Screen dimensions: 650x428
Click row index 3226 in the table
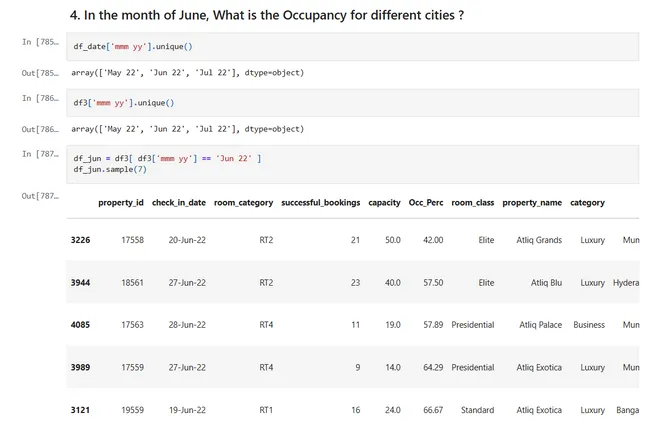coord(81,240)
